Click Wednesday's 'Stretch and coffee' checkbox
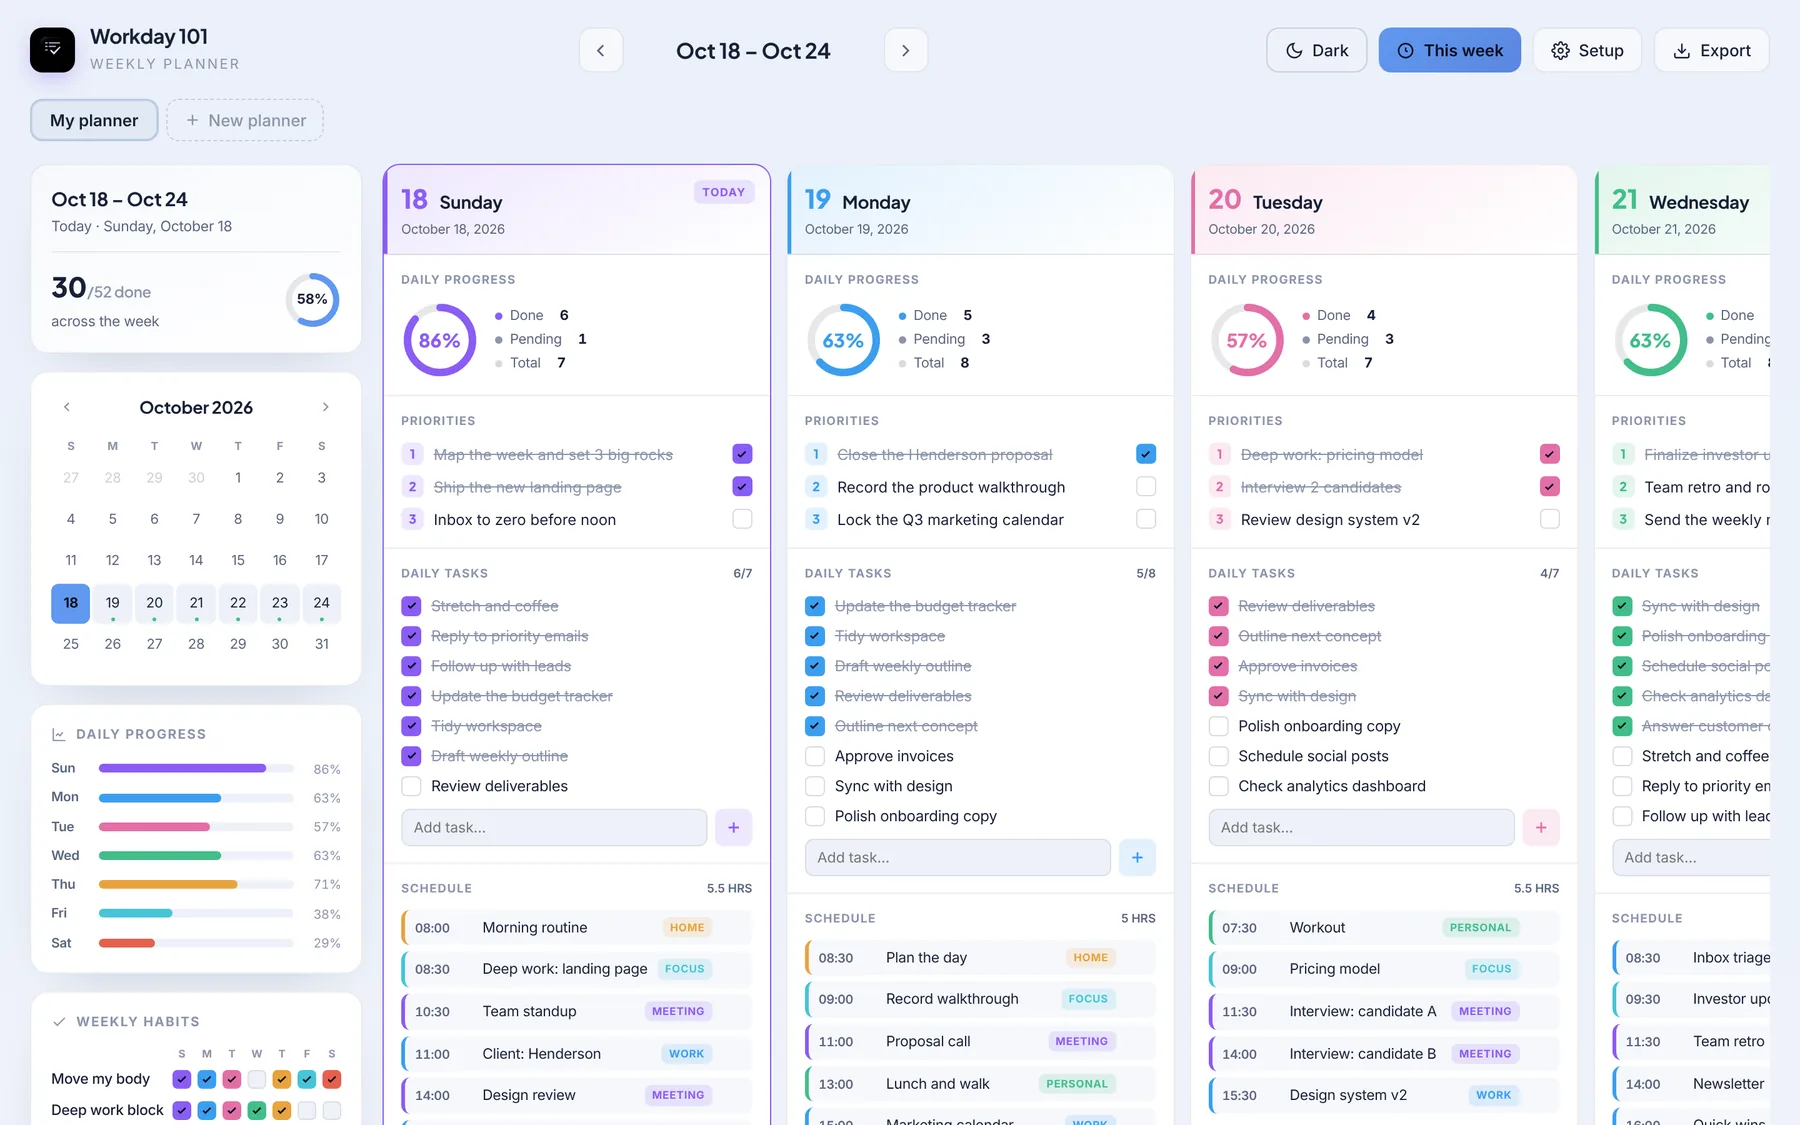The image size is (1800, 1125). (1622, 756)
